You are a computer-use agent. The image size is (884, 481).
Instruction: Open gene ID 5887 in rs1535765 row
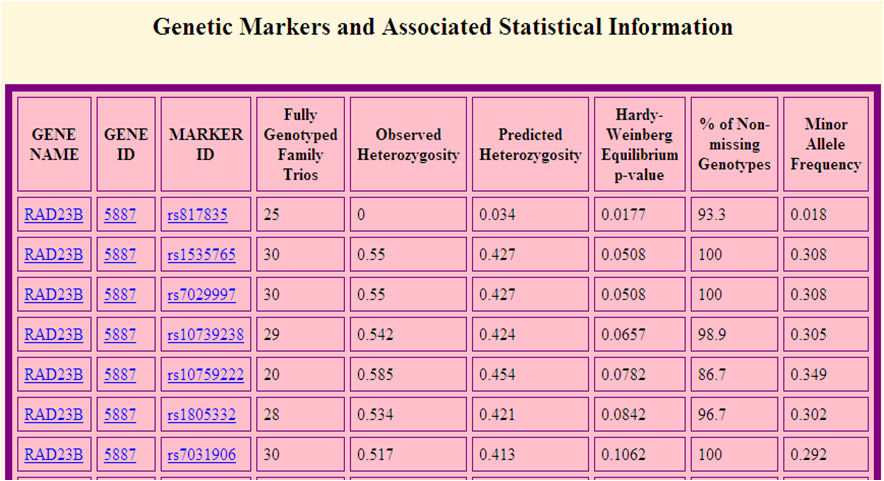(120, 254)
